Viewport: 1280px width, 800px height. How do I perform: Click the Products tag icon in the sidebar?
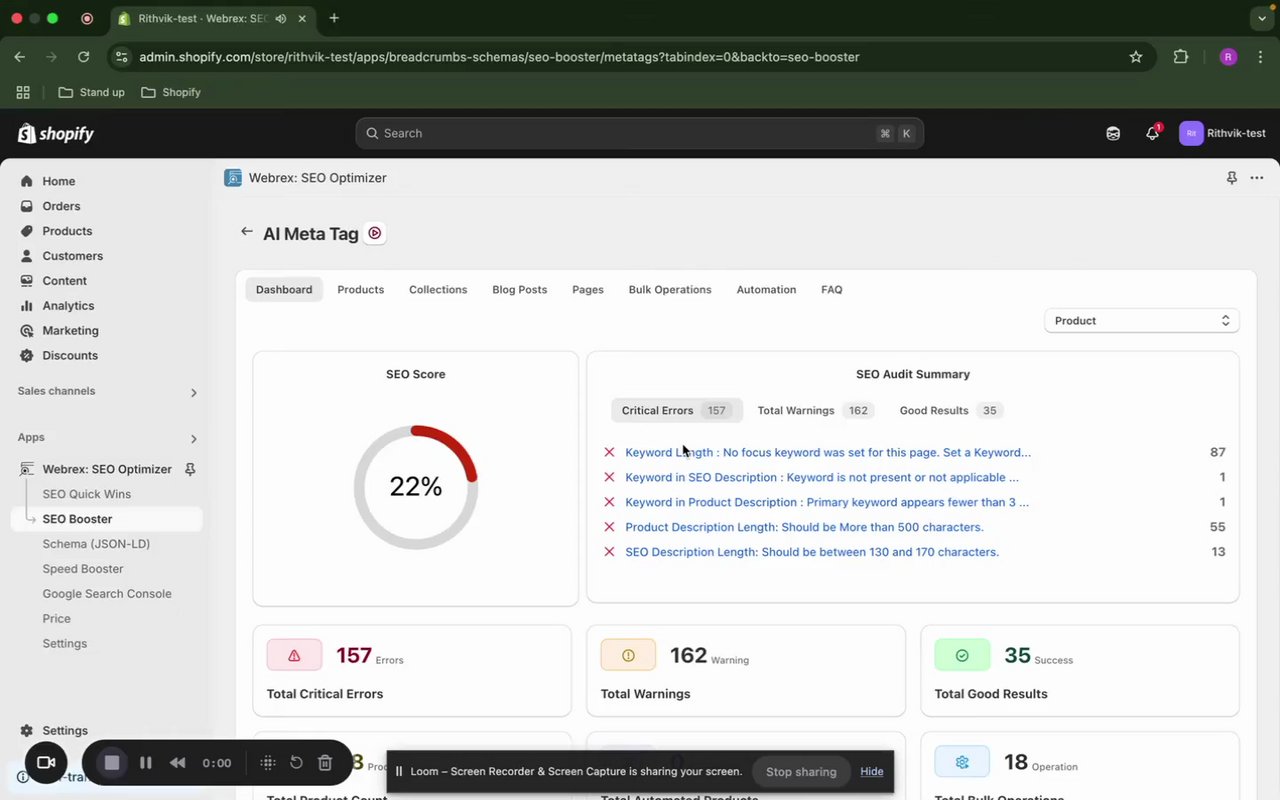click(x=27, y=231)
